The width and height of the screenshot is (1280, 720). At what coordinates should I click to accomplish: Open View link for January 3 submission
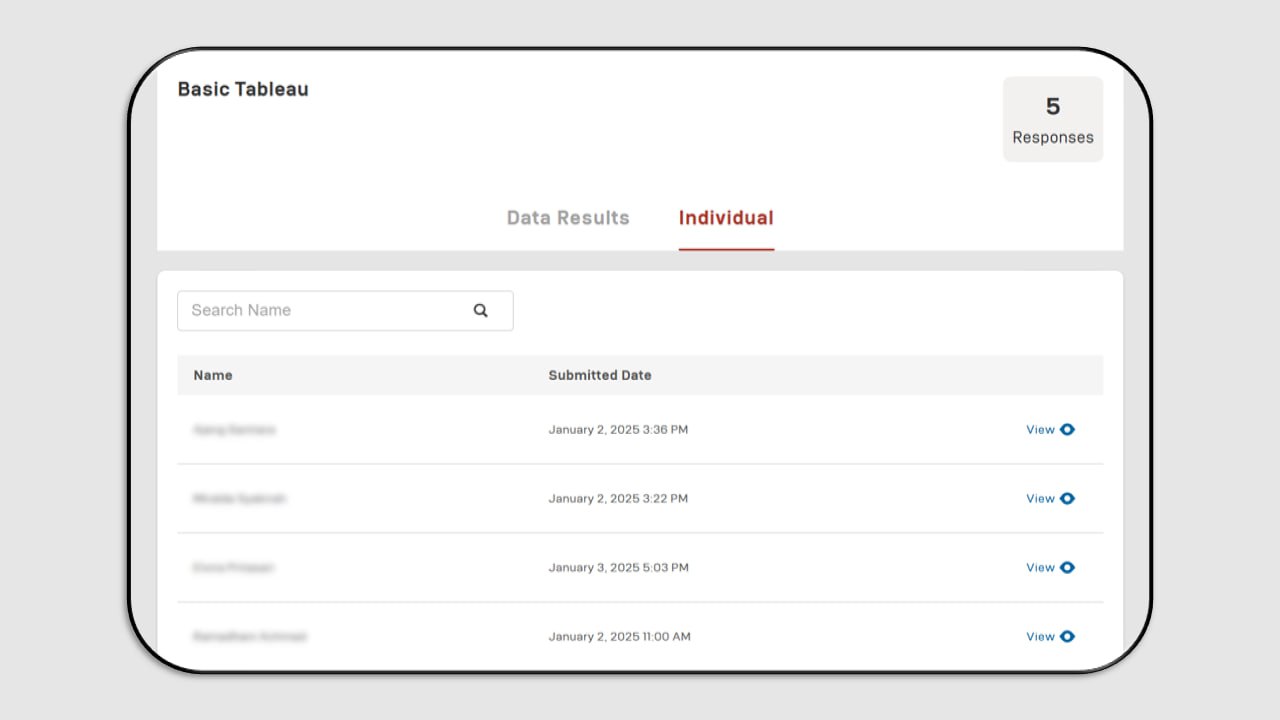(1040, 568)
